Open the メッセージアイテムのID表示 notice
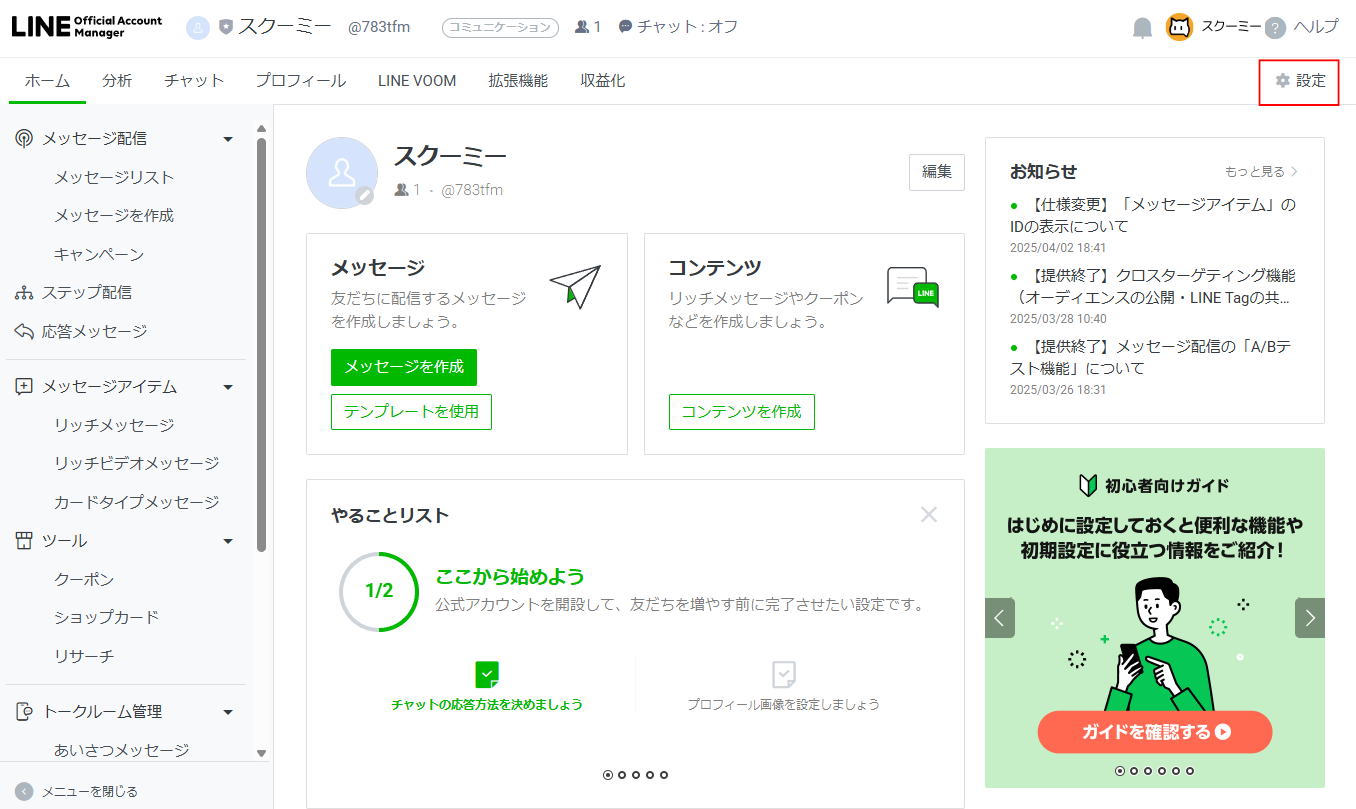Image resolution: width=1356 pixels, height=809 pixels. pos(1153,215)
